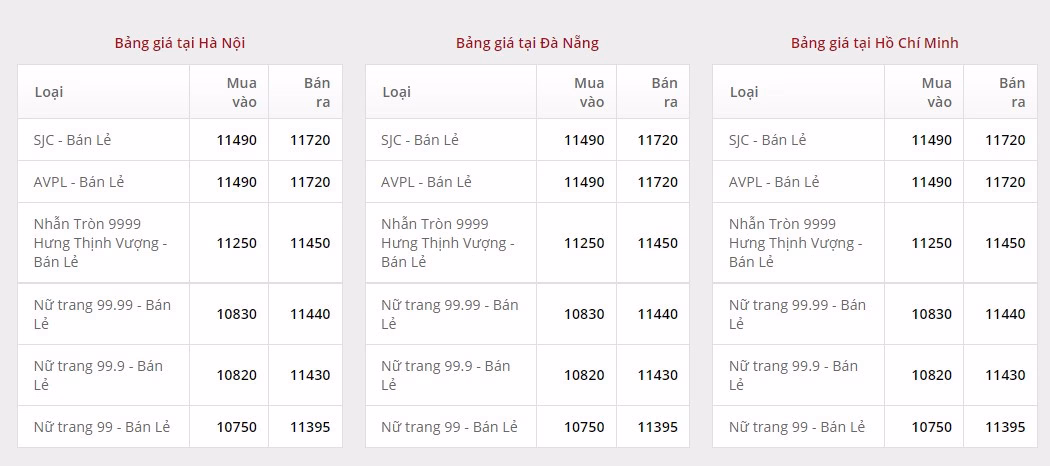Click the Bảng giá tại Đà Nẵng heading
The image size is (1050, 466).
click(527, 43)
